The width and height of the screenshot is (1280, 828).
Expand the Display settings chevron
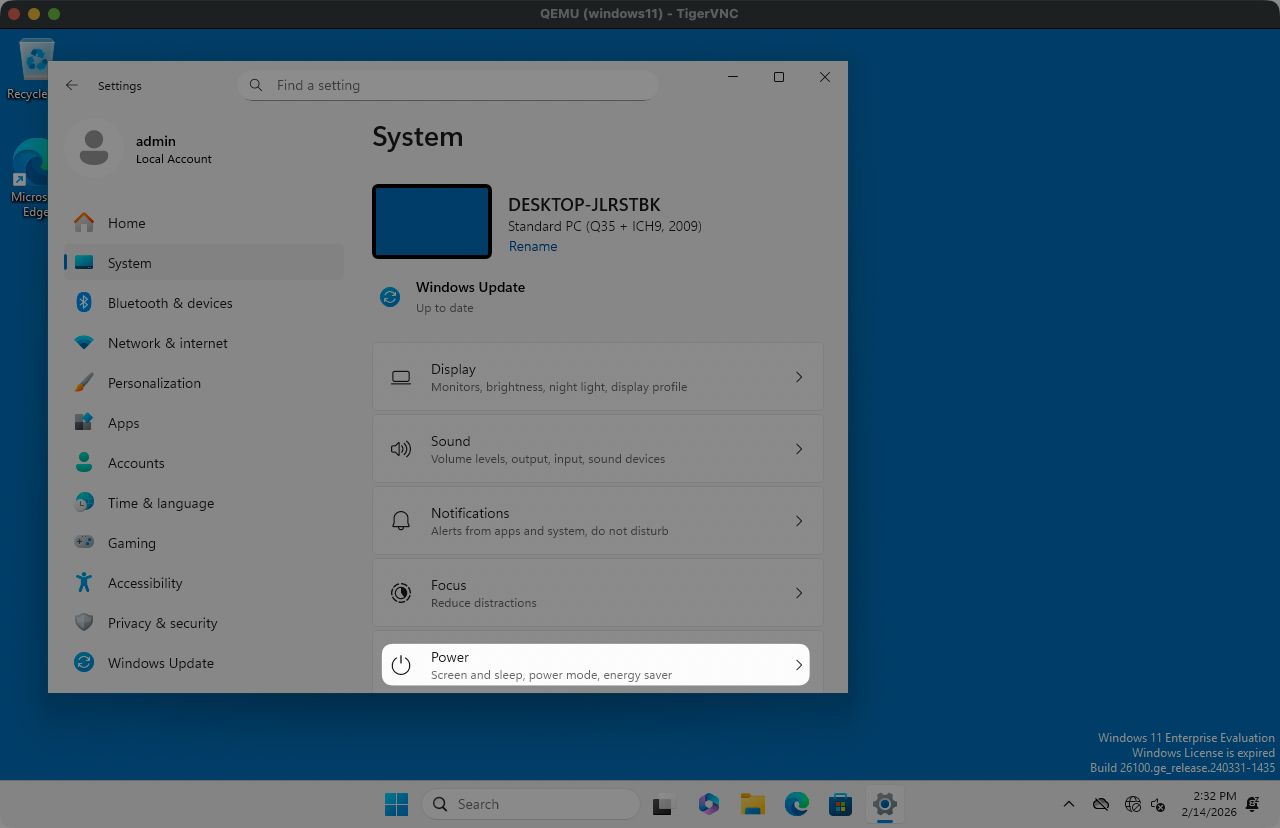coord(798,377)
